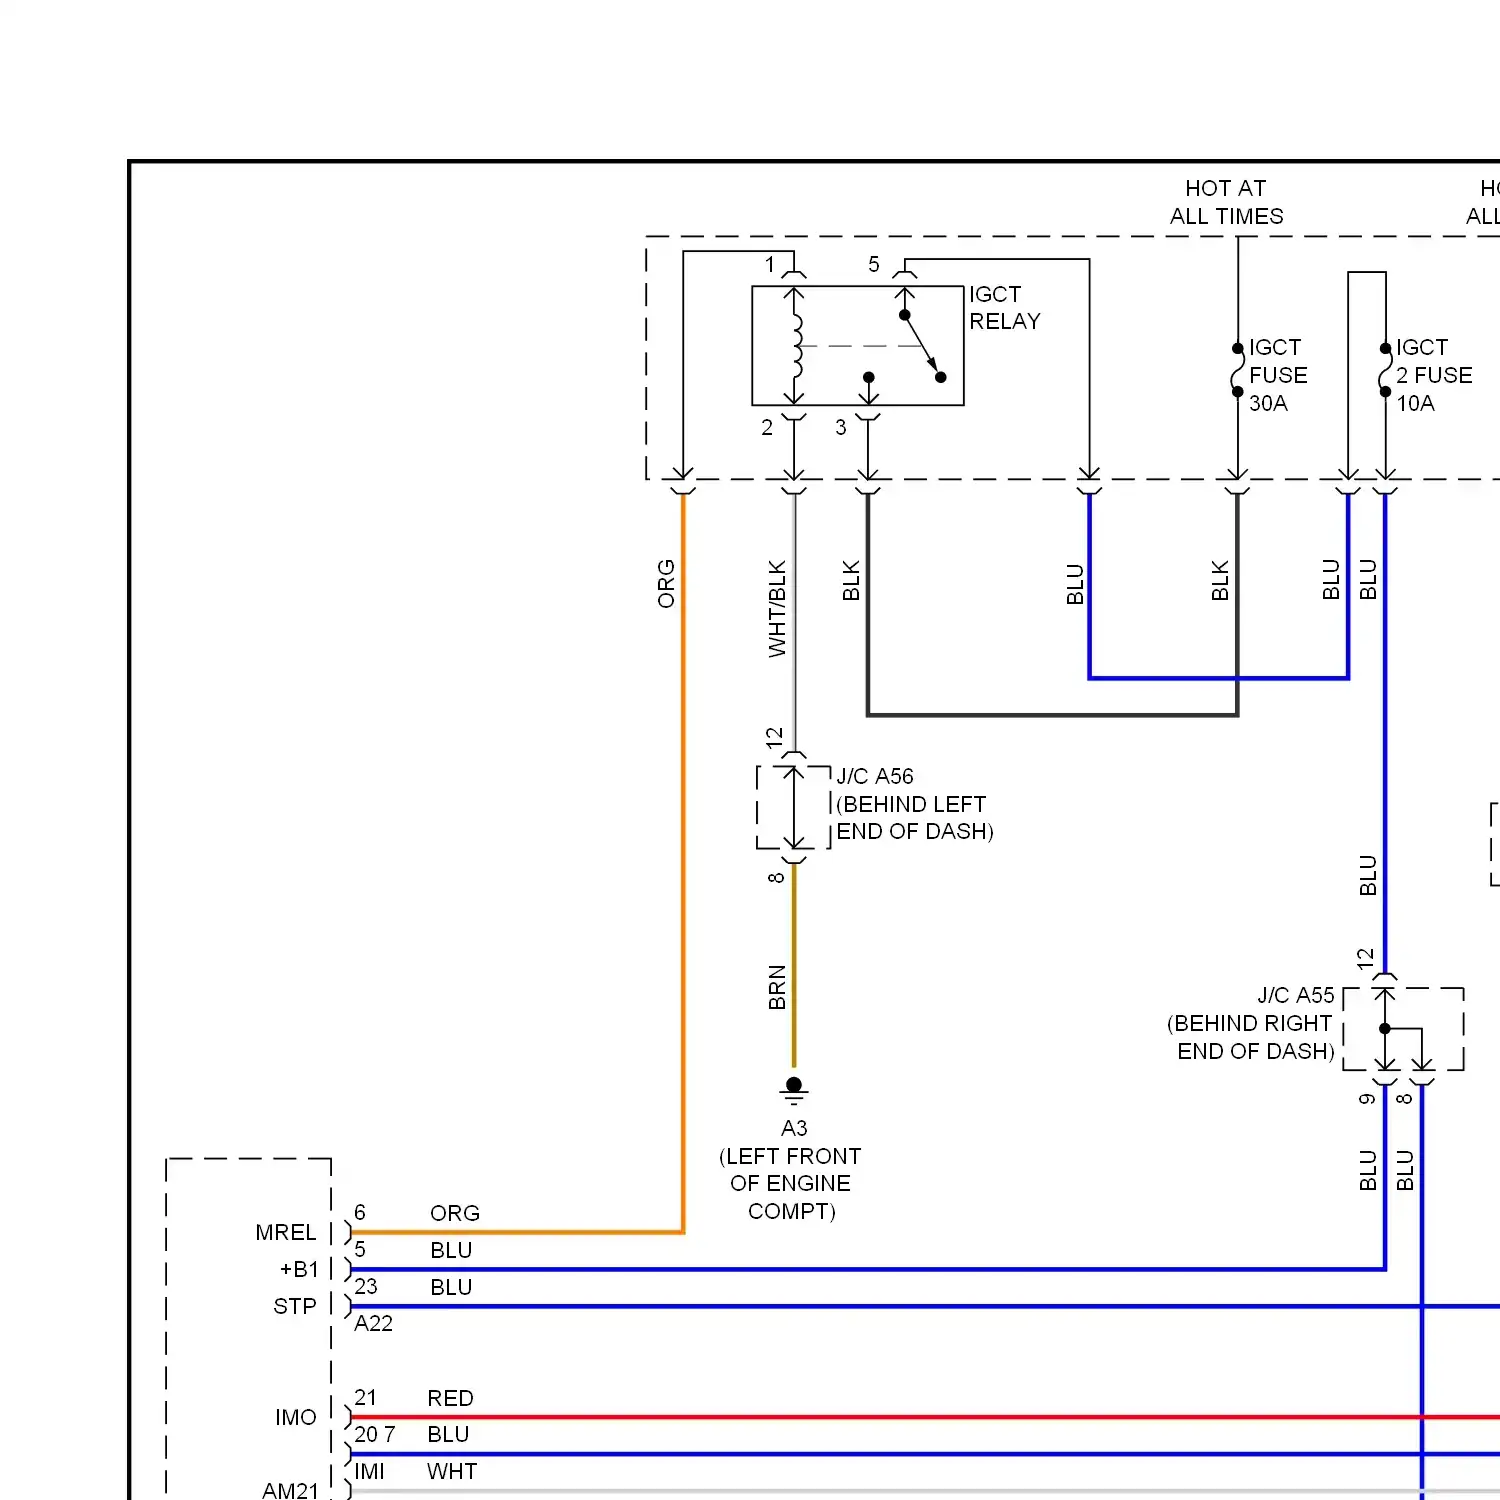The image size is (1500, 1500).
Task: Click the relay coil symbol inside IGCT relay
Action: (x=796, y=346)
